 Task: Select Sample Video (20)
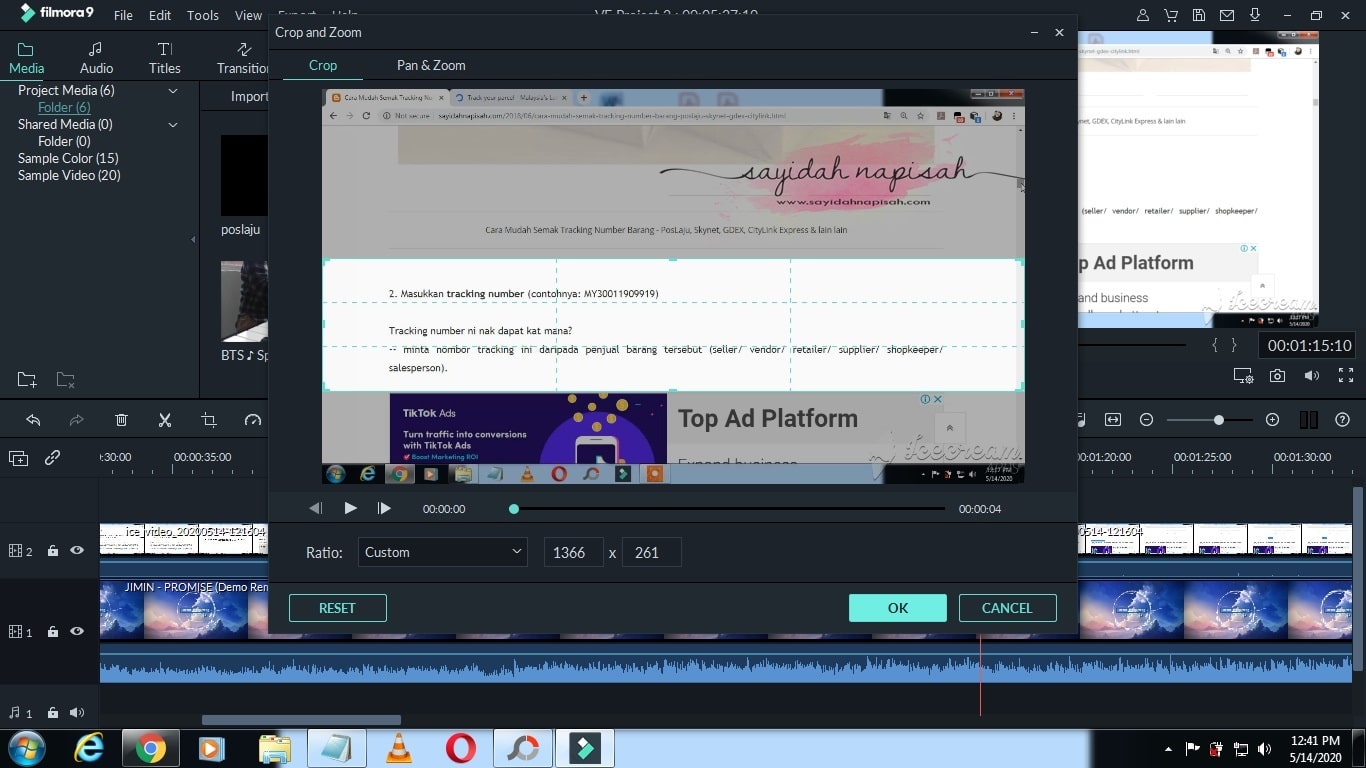pyautogui.click(x=69, y=176)
